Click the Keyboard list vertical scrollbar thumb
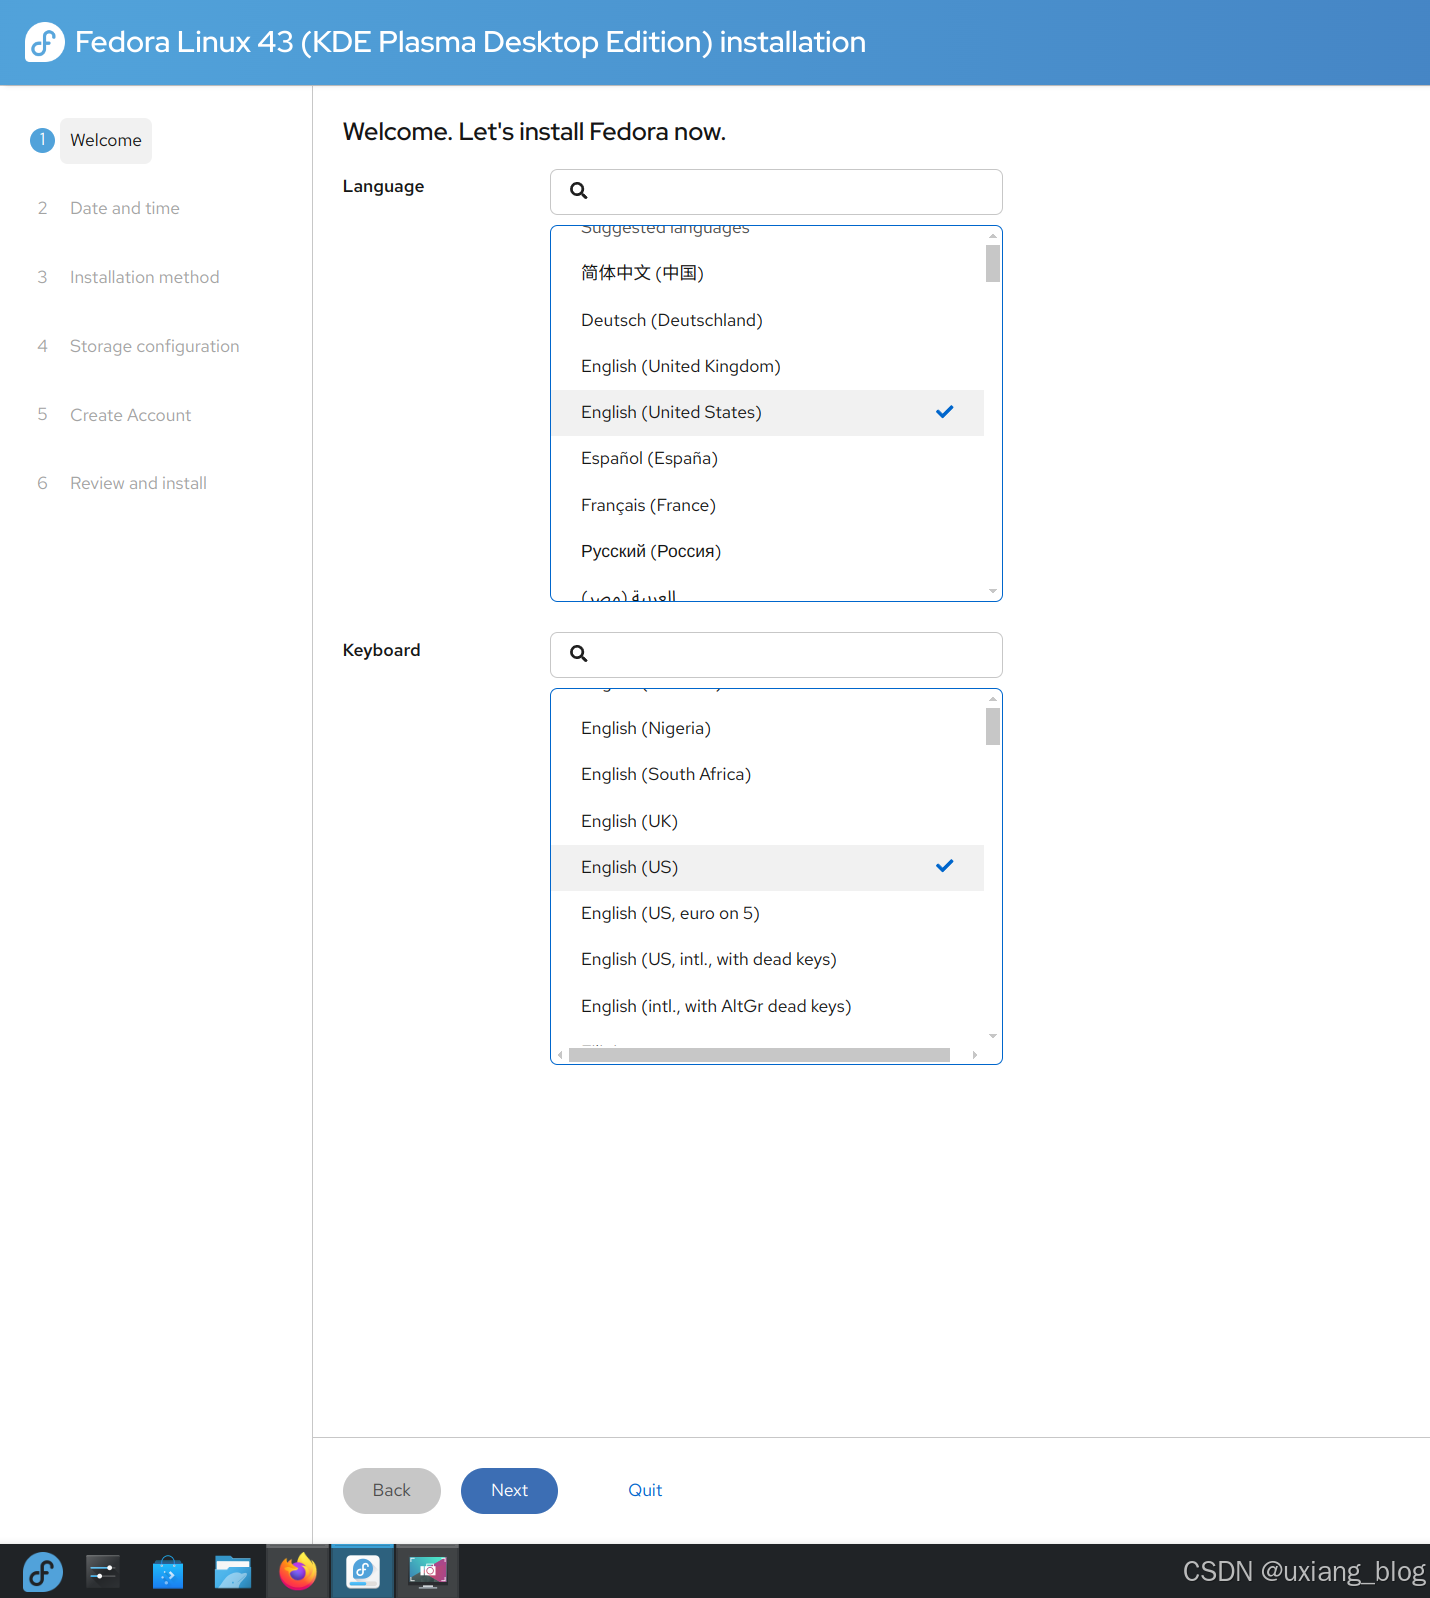The width and height of the screenshot is (1430, 1598). coord(993,727)
